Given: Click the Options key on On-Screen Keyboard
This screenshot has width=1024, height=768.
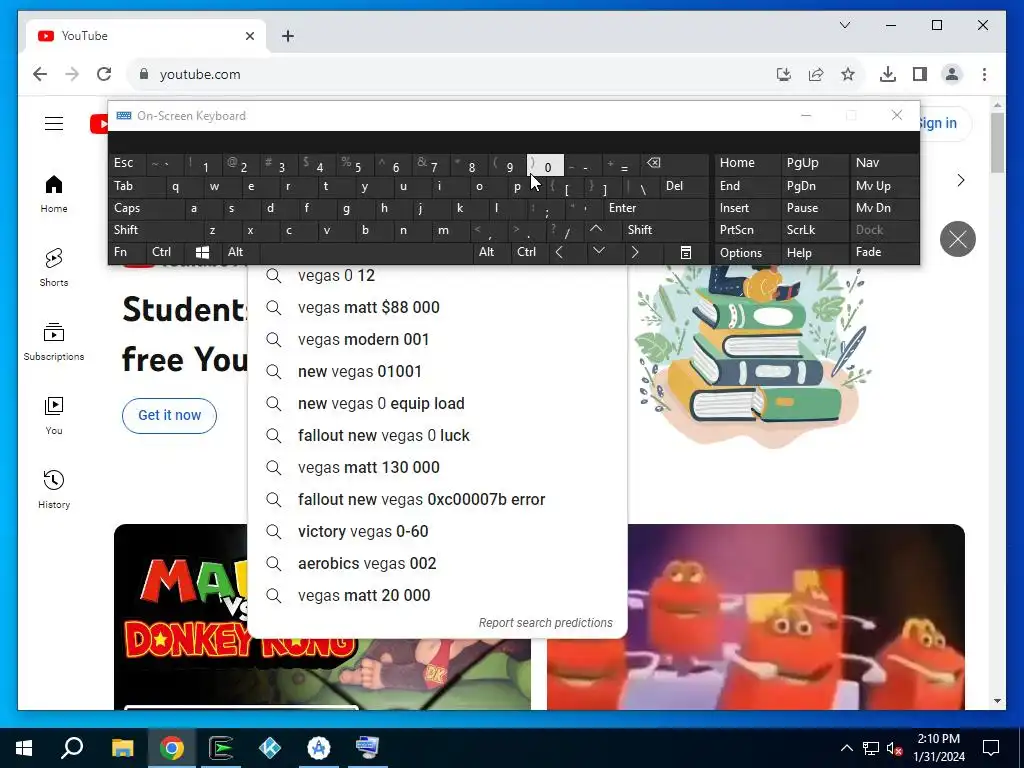Looking at the screenshot, I should click(747, 252).
